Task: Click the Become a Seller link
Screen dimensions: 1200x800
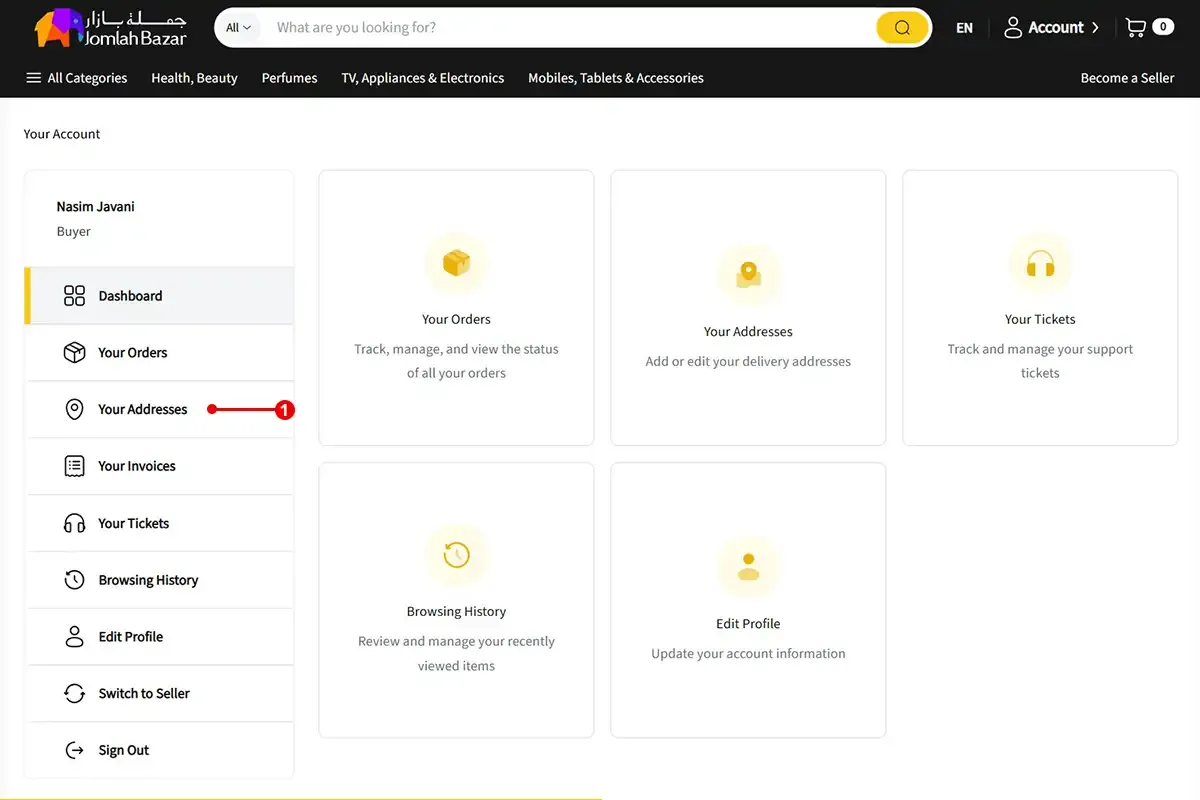Action: tap(1127, 78)
